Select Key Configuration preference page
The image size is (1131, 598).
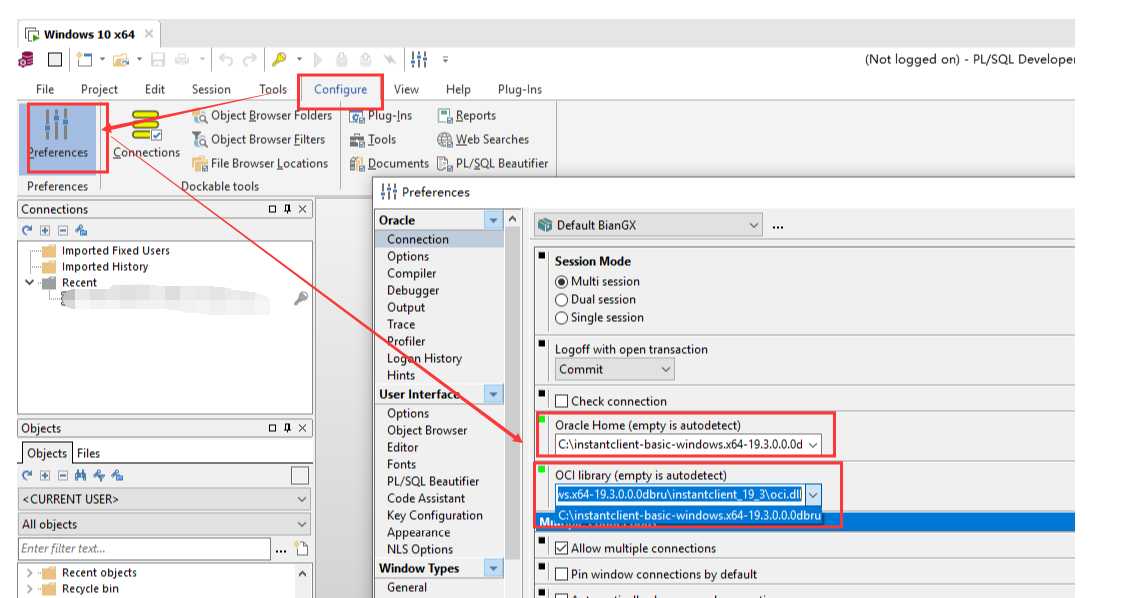[434, 516]
